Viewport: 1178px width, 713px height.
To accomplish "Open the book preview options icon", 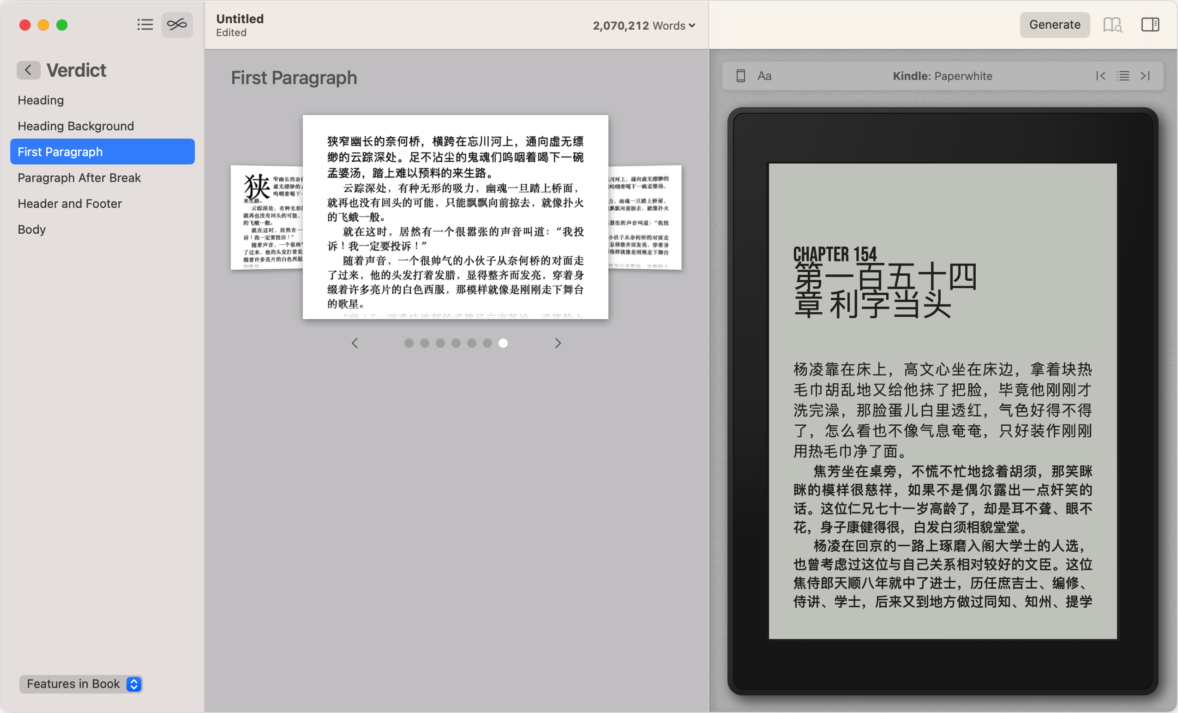I will click(x=1113, y=25).
